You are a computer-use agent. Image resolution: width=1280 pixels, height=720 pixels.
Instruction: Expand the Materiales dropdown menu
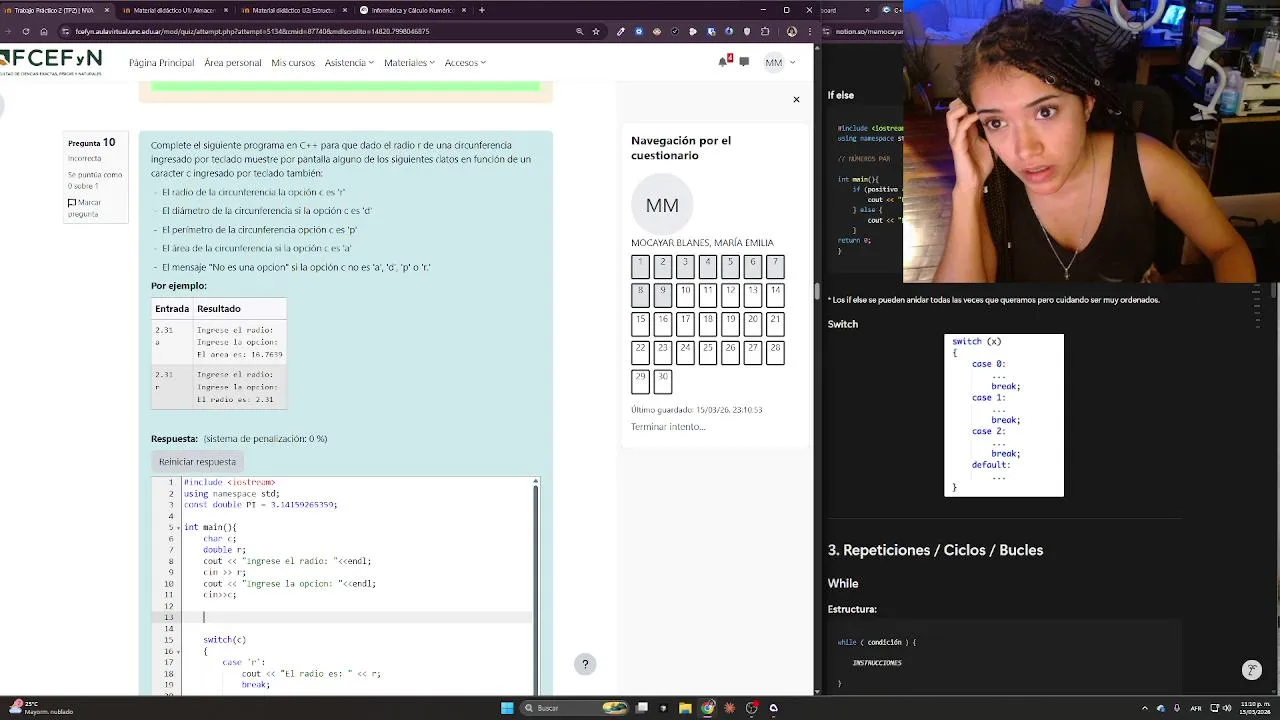(409, 62)
